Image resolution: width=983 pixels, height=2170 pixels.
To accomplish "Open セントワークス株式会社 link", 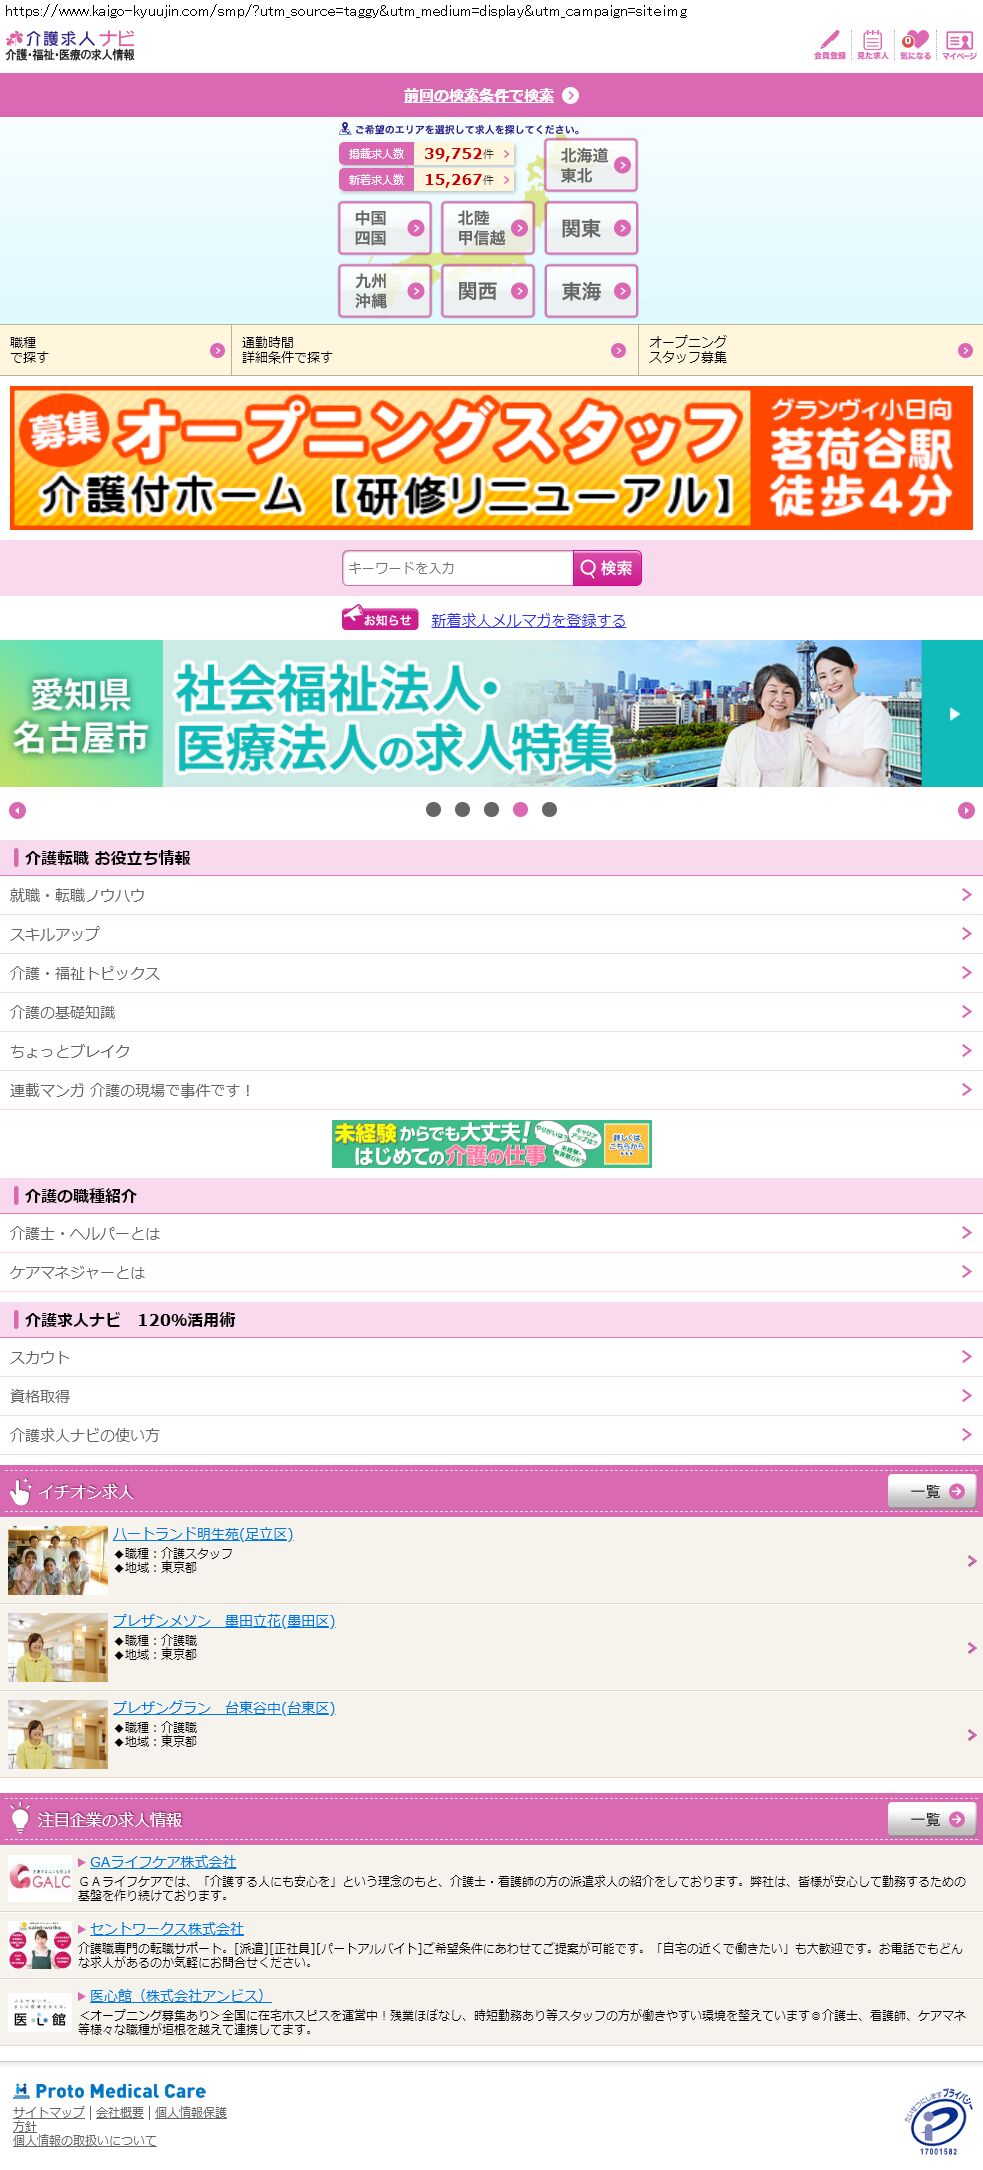I will point(167,1929).
